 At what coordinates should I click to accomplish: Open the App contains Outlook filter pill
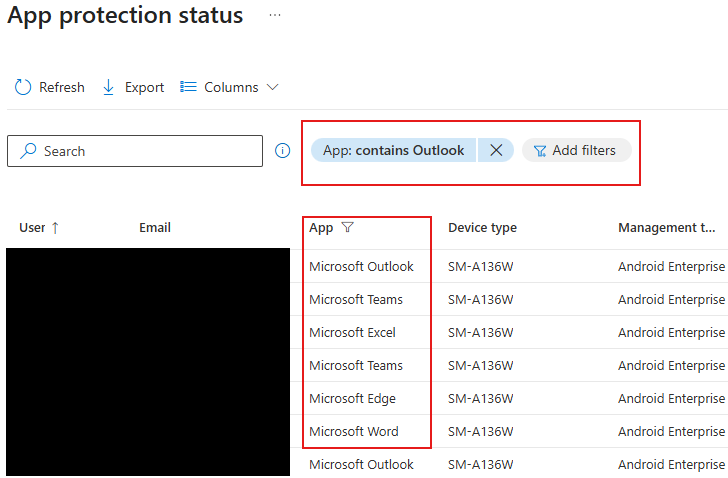393,150
